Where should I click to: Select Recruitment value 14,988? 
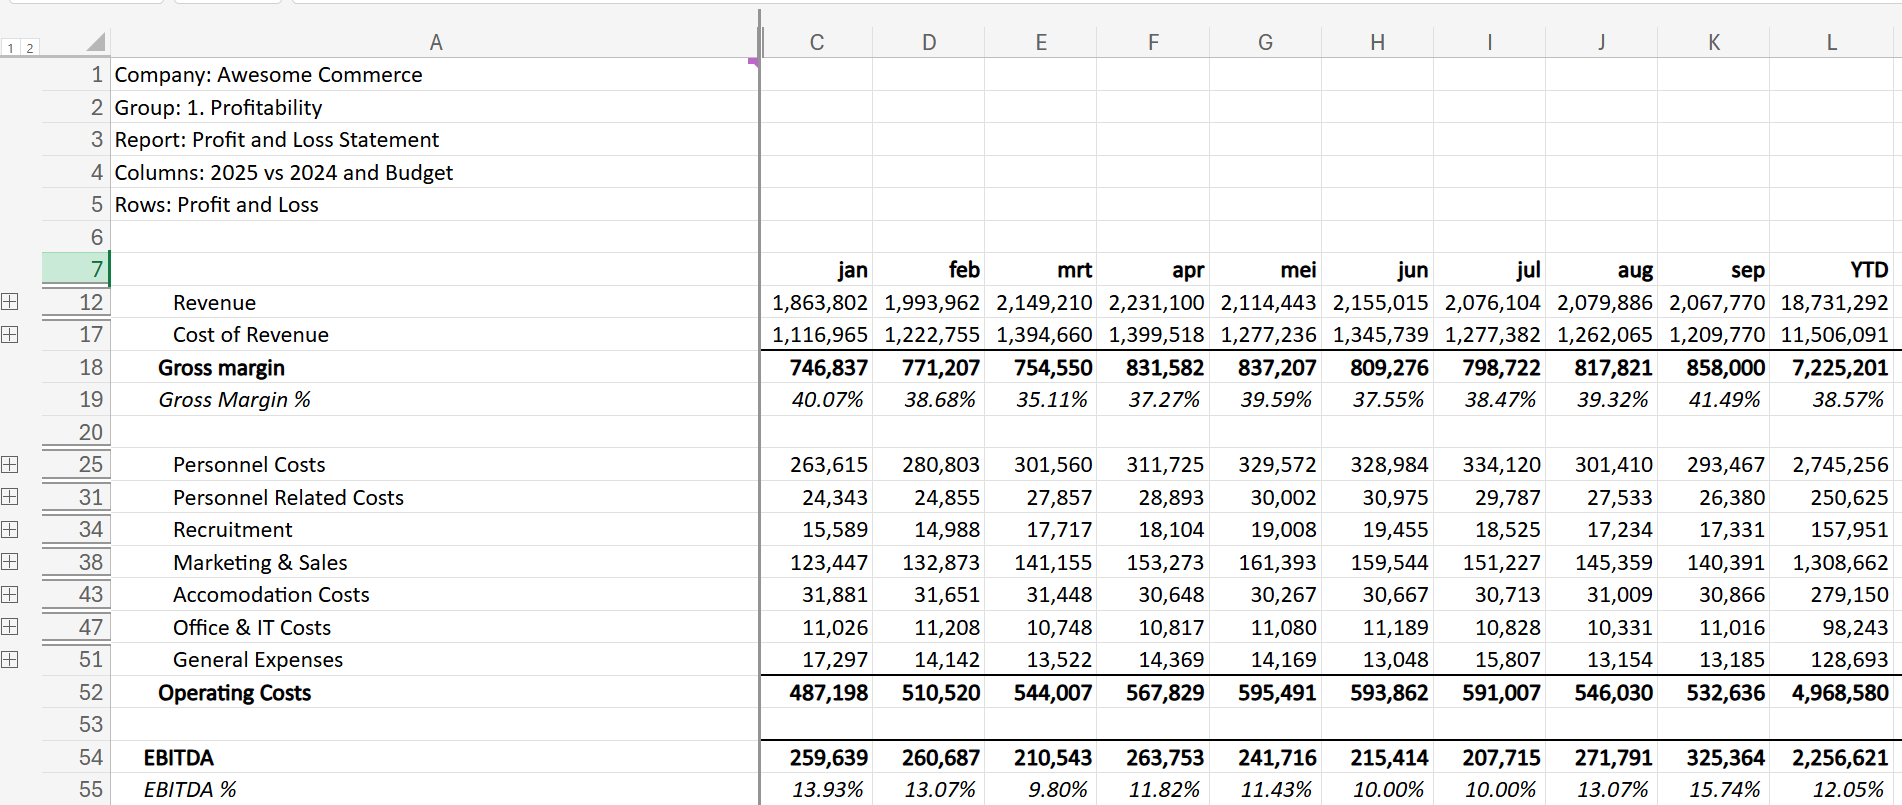(929, 529)
